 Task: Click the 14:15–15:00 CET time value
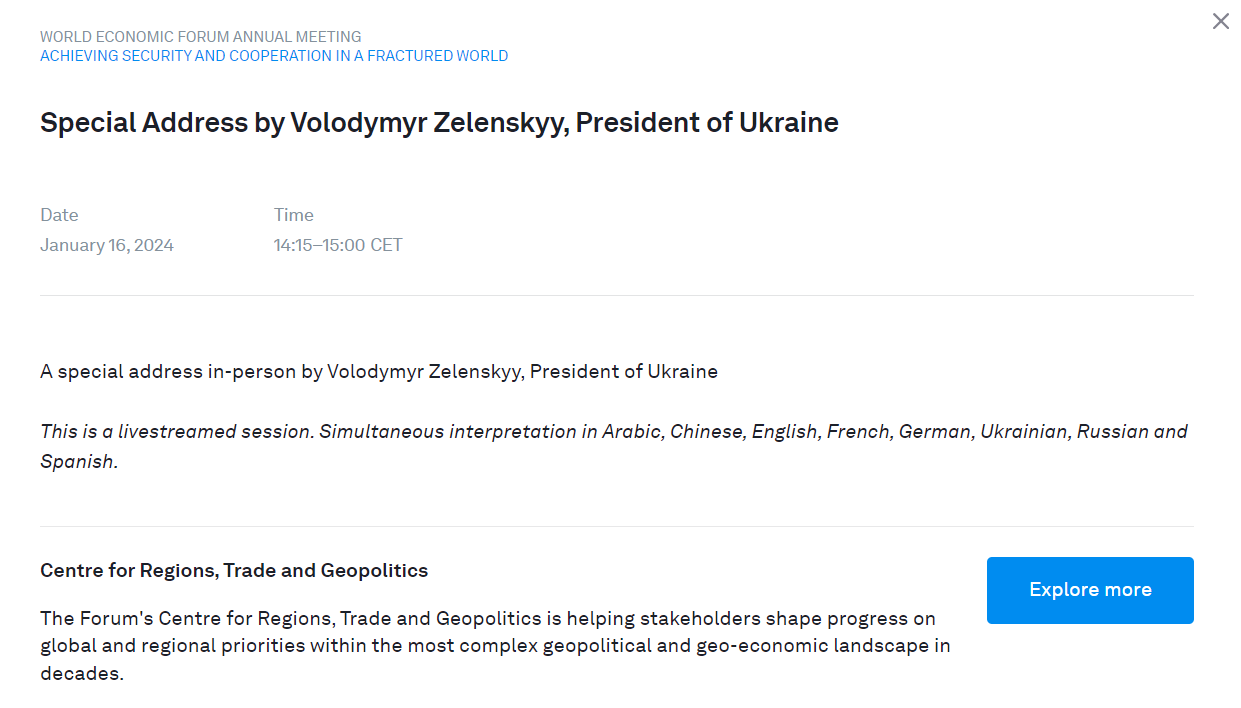(x=338, y=244)
